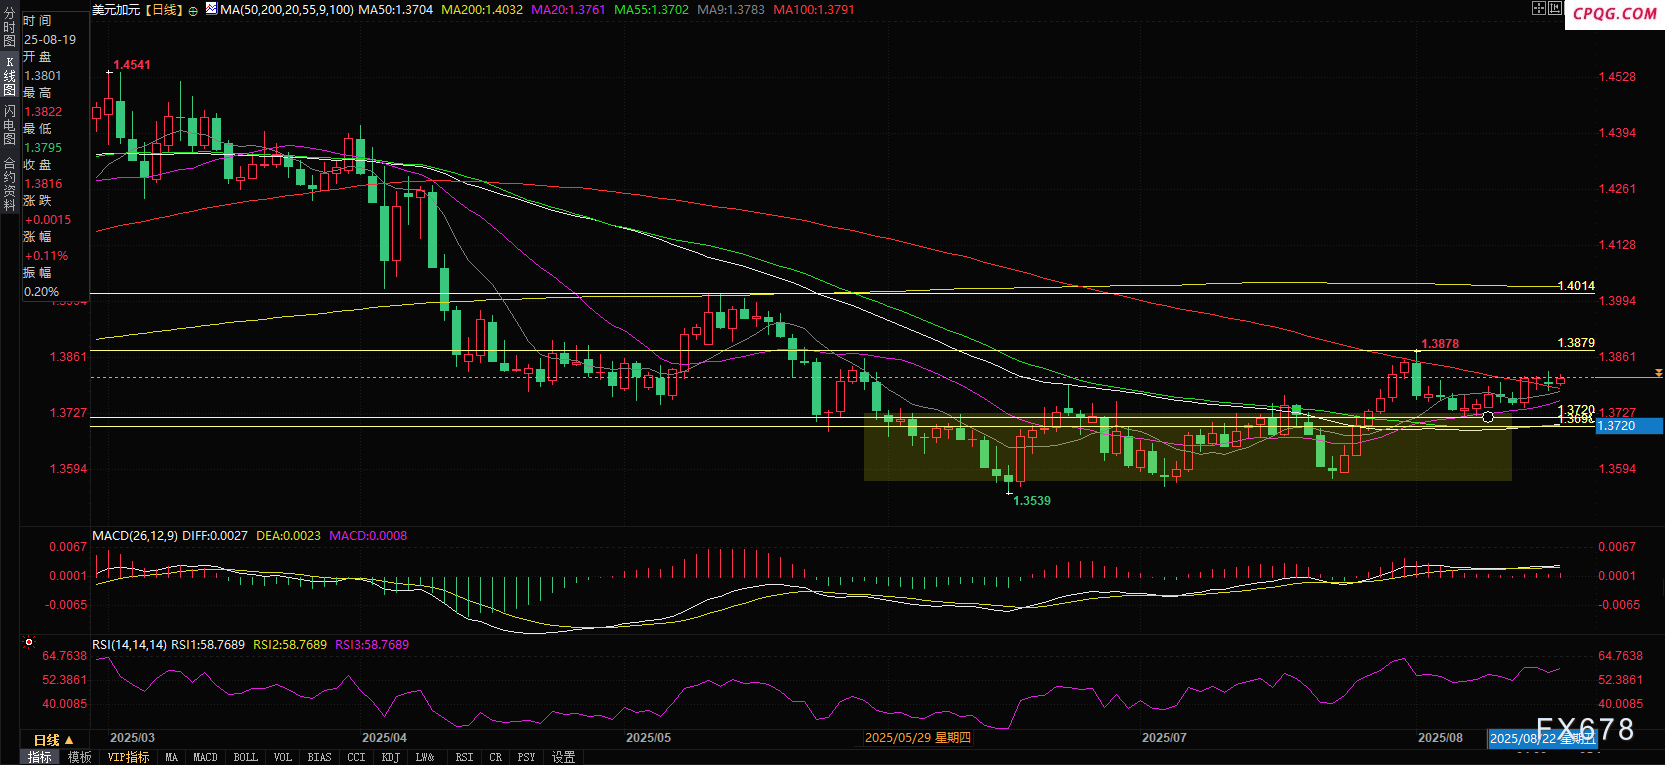Click the yellow highlighted consolidation zone
This screenshot has width=1665, height=765.
(1188, 447)
